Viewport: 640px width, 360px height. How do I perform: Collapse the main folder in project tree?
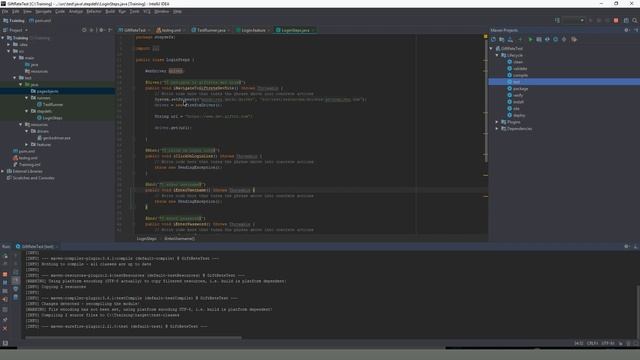click(x=15, y=58)
